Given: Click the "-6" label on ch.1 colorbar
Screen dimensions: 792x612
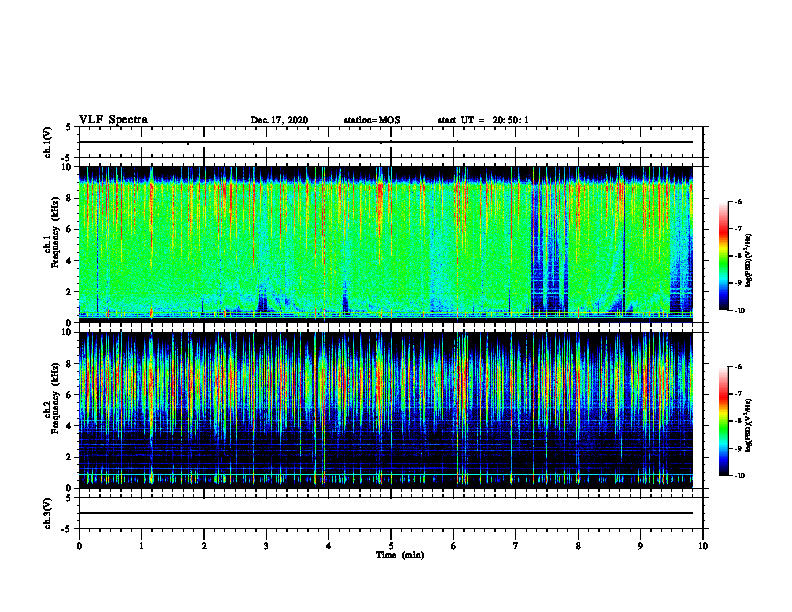Looking at the screenshot, I should tap(738, 201).
